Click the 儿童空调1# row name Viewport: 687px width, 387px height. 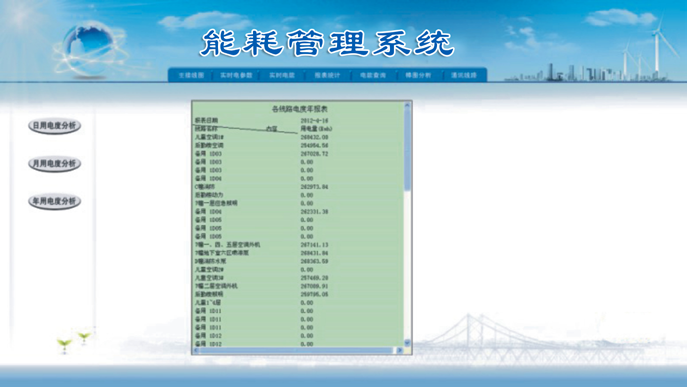(209, 137)
